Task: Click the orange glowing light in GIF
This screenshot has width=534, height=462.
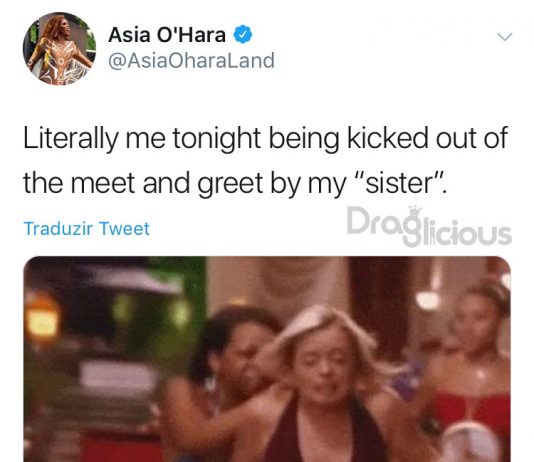Action: pos(42,319)
